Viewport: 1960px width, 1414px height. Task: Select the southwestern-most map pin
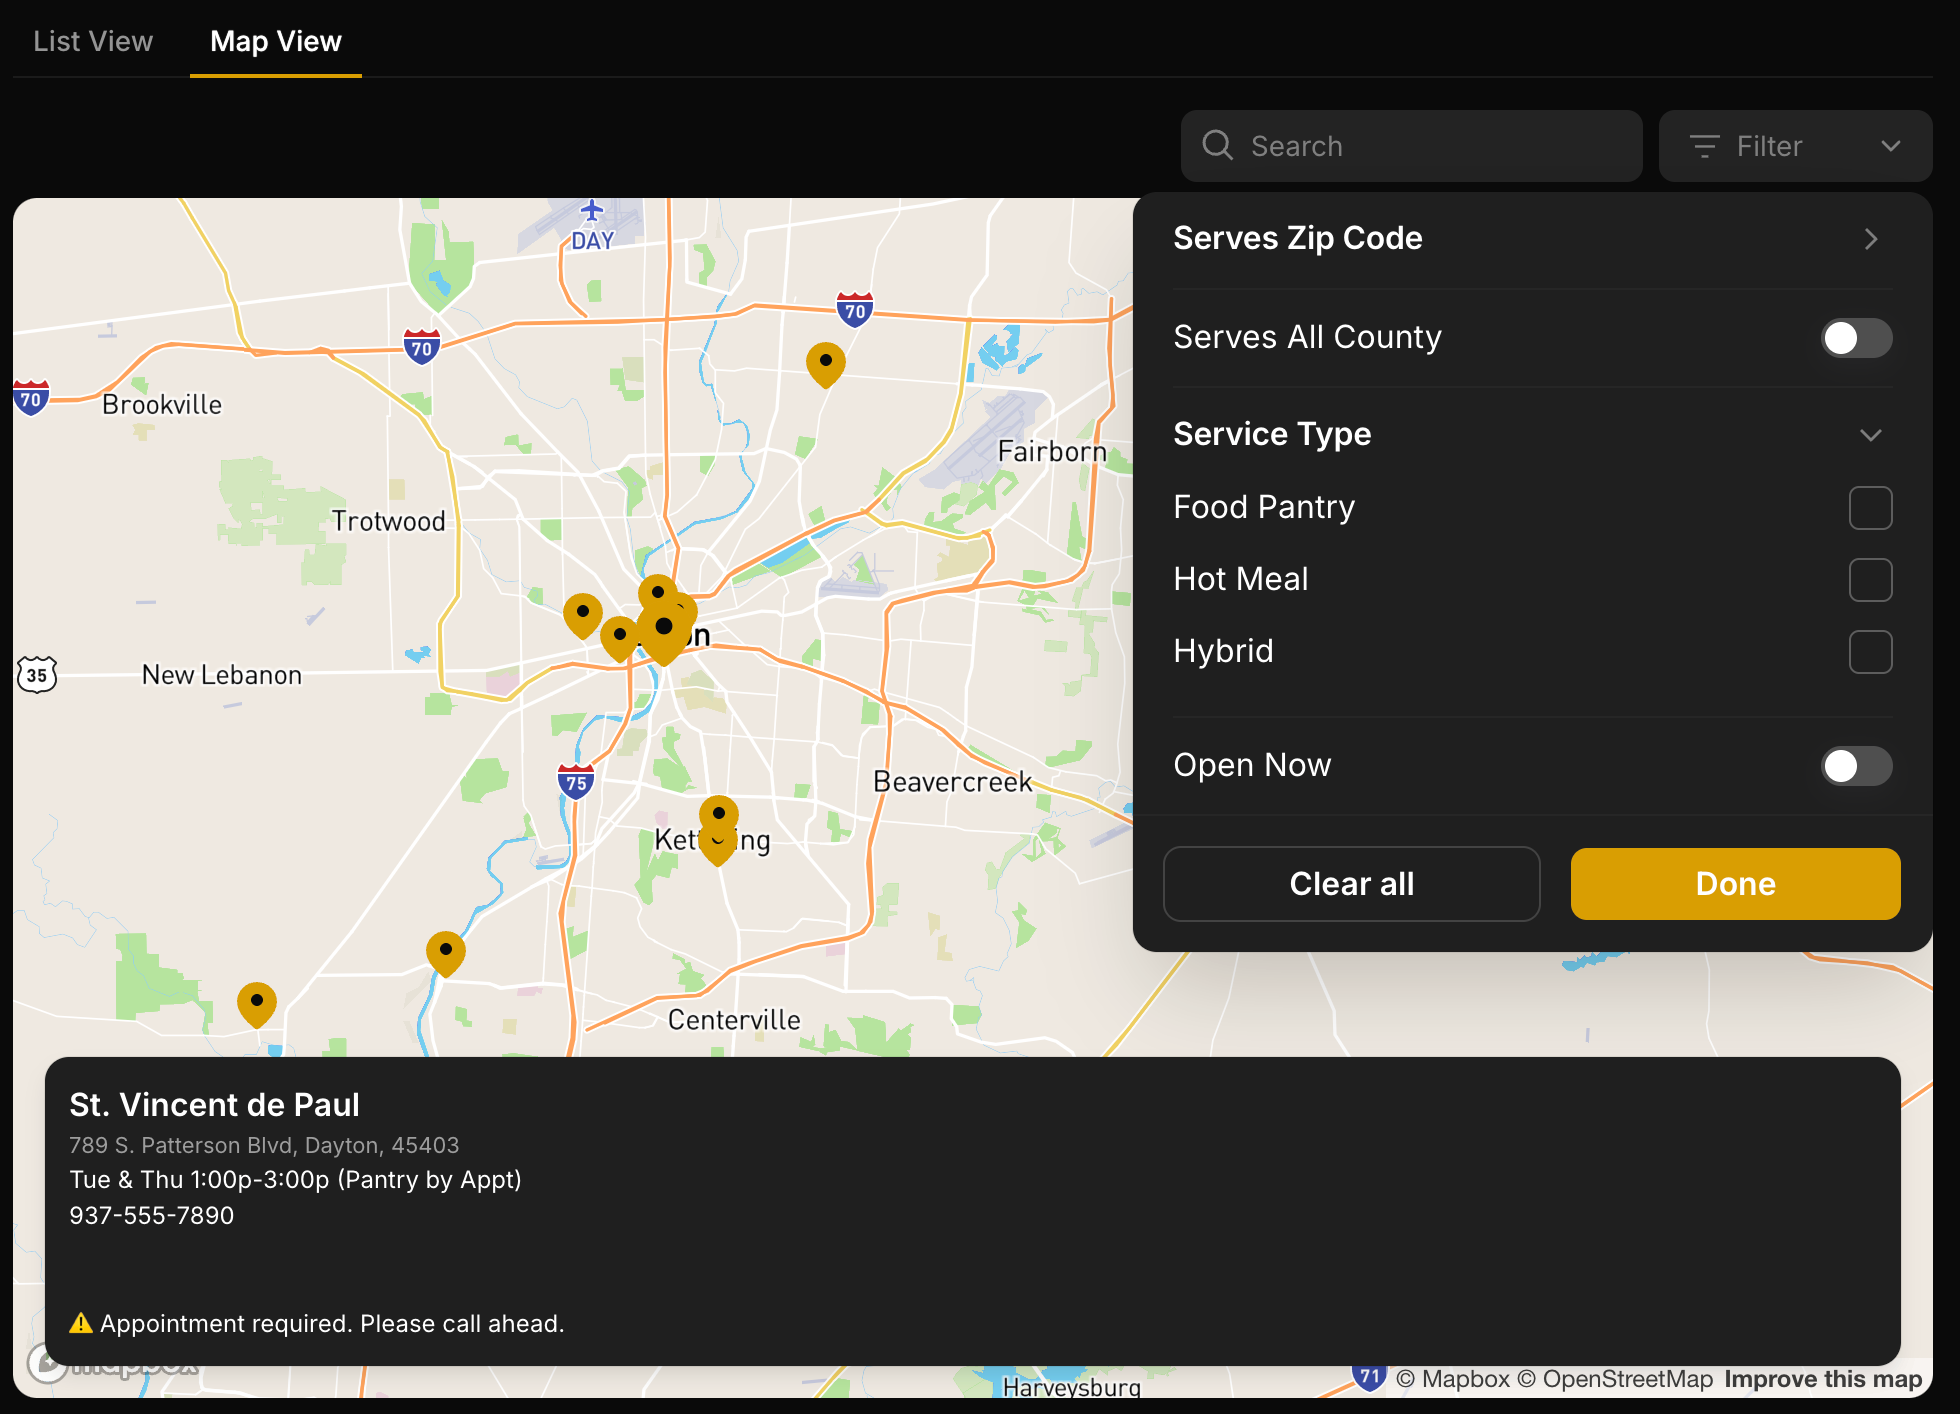256,1003
